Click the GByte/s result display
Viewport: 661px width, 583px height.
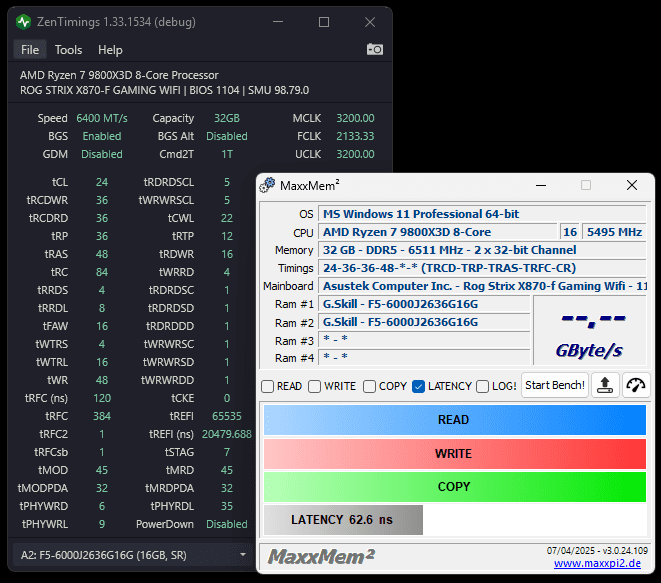tap(590, 331)
